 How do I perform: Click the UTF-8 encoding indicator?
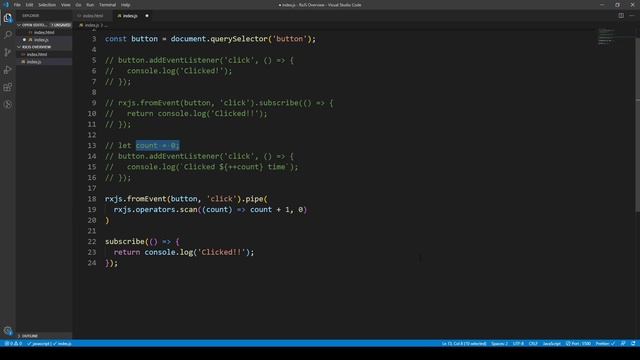[518, 344]
